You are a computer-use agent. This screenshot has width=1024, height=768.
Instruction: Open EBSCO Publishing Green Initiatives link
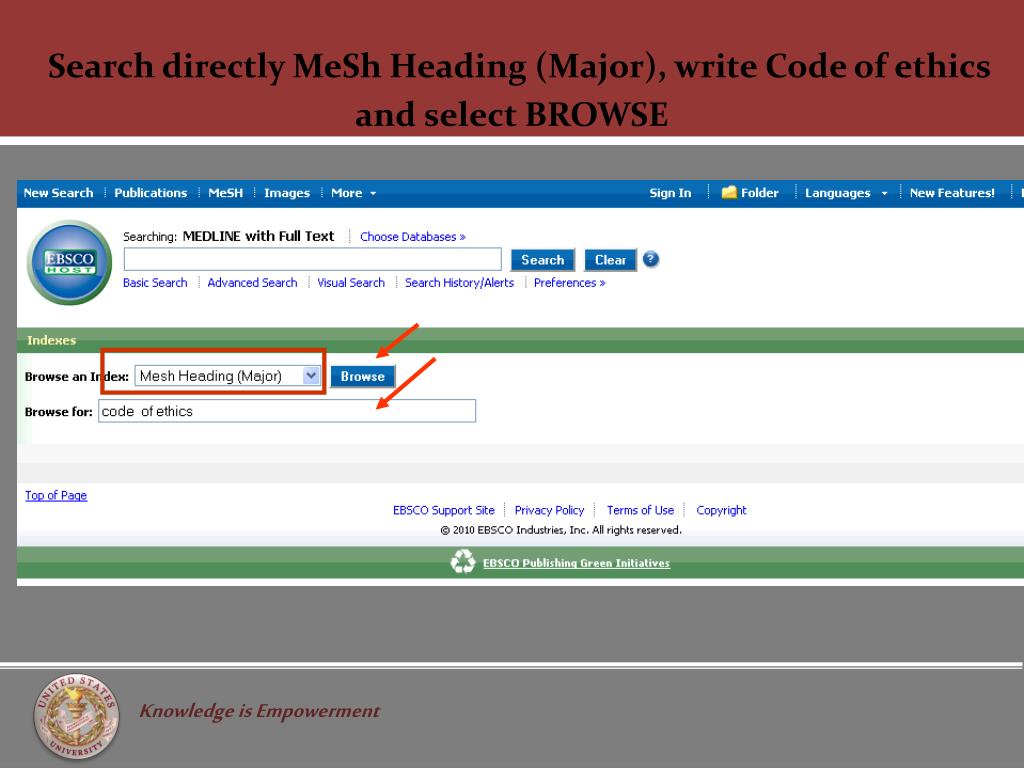(x=576, y=563)
